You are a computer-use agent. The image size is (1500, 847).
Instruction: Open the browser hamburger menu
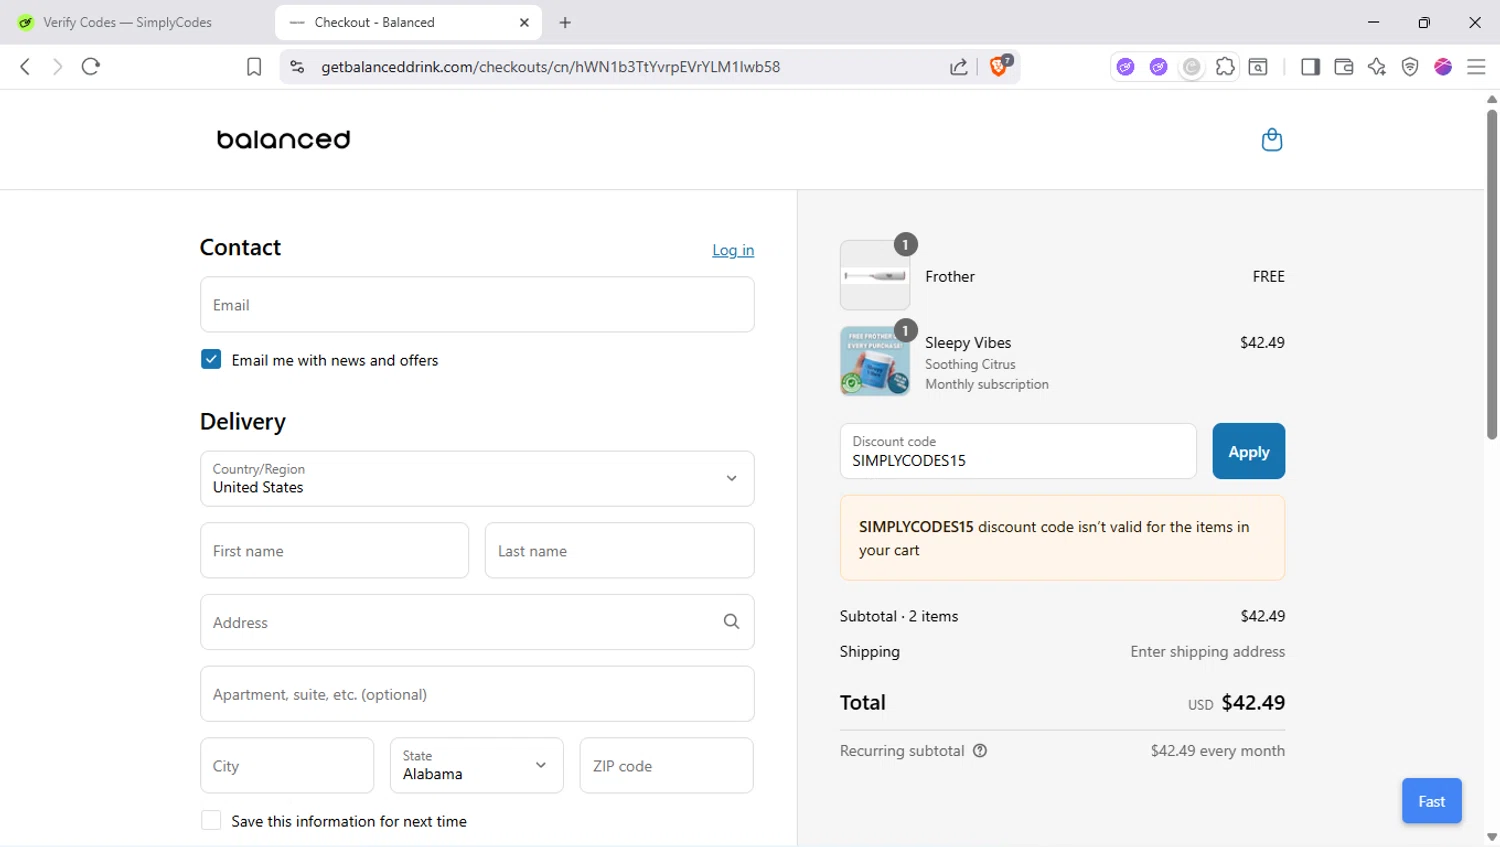point(1476,67)
